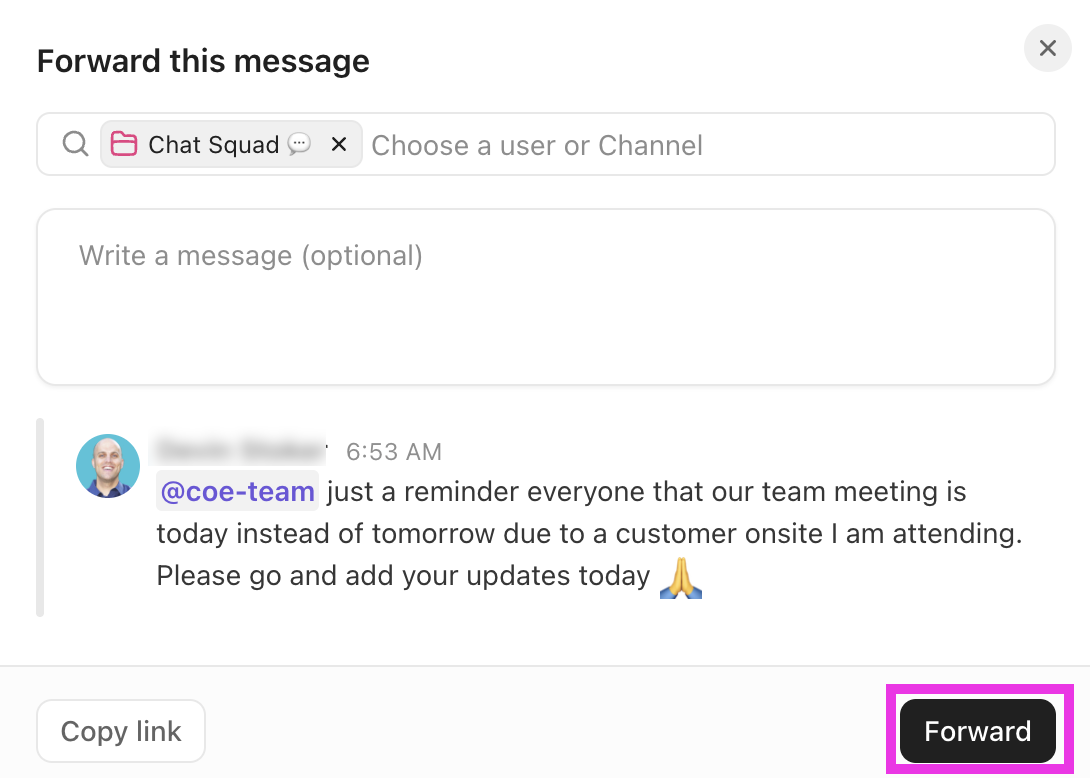This screenshot has width=1090, height=778.
Task: Click the Copy link button
Action: (x=120, y=731)
